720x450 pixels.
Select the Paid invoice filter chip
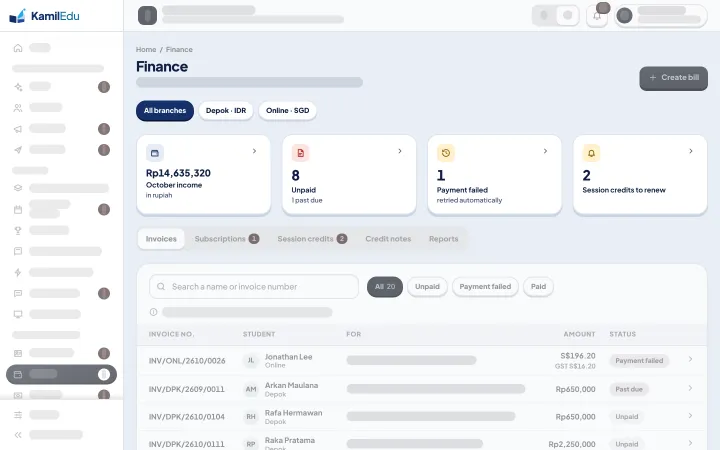pos(539,287)
